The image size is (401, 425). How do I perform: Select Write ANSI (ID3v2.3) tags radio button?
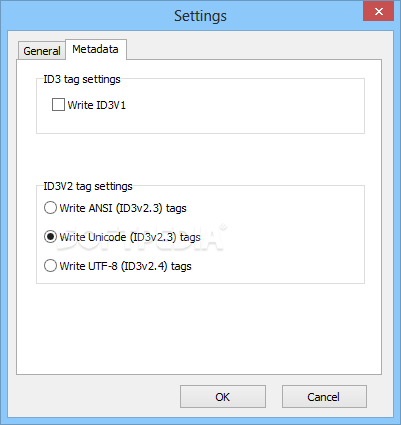click(x=50, y=208)
